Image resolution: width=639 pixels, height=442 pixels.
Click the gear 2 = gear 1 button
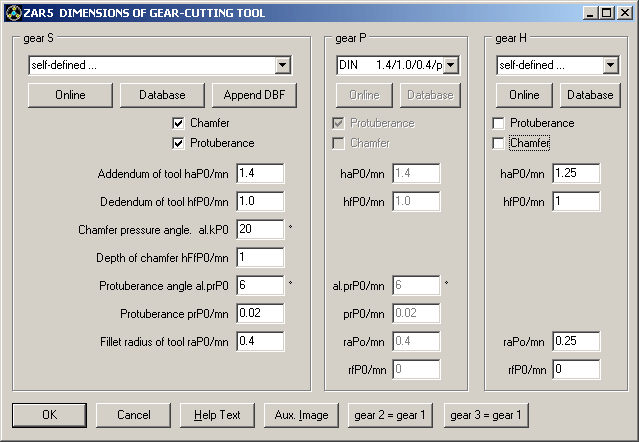(391, 415)
